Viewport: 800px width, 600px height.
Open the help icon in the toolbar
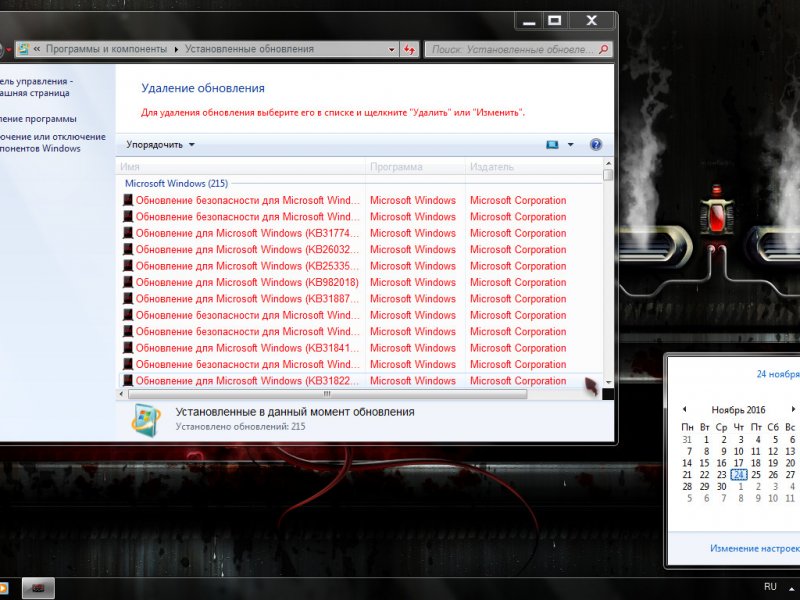[x=595, y=144]
